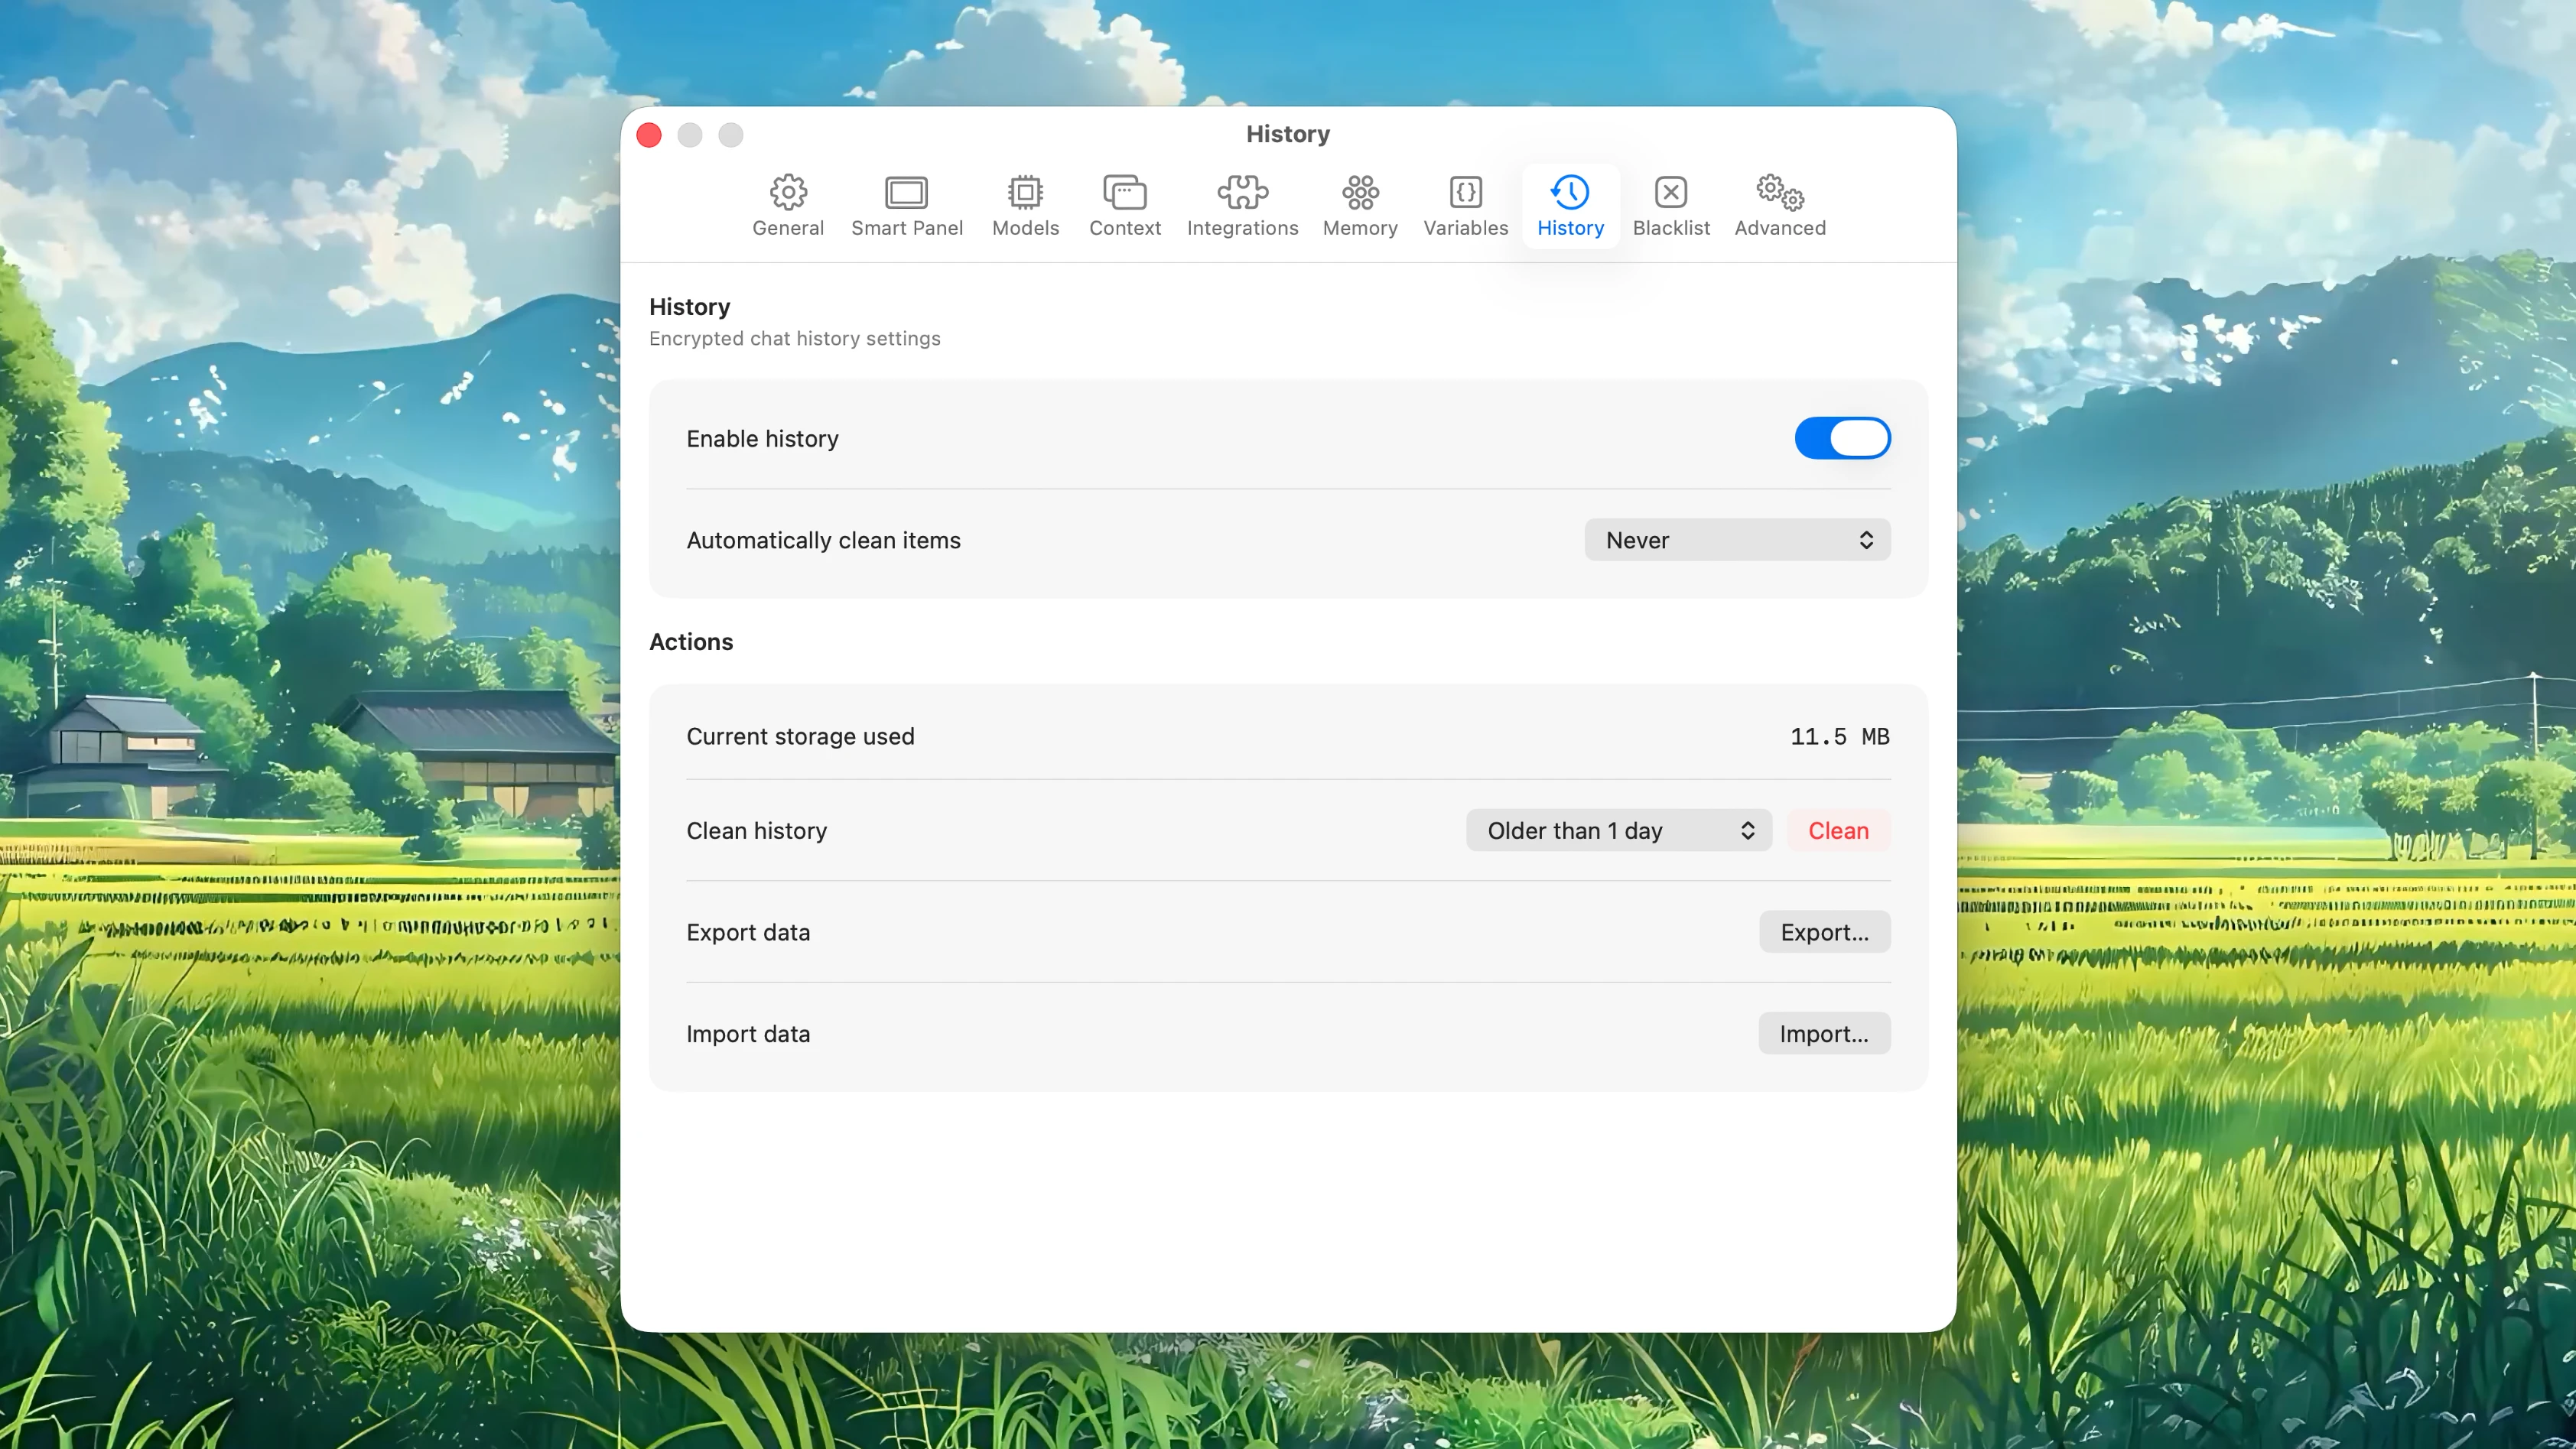Switch to the History tab
The height and width of the screenshot is (1449, 2576).
click(1569, 204)
